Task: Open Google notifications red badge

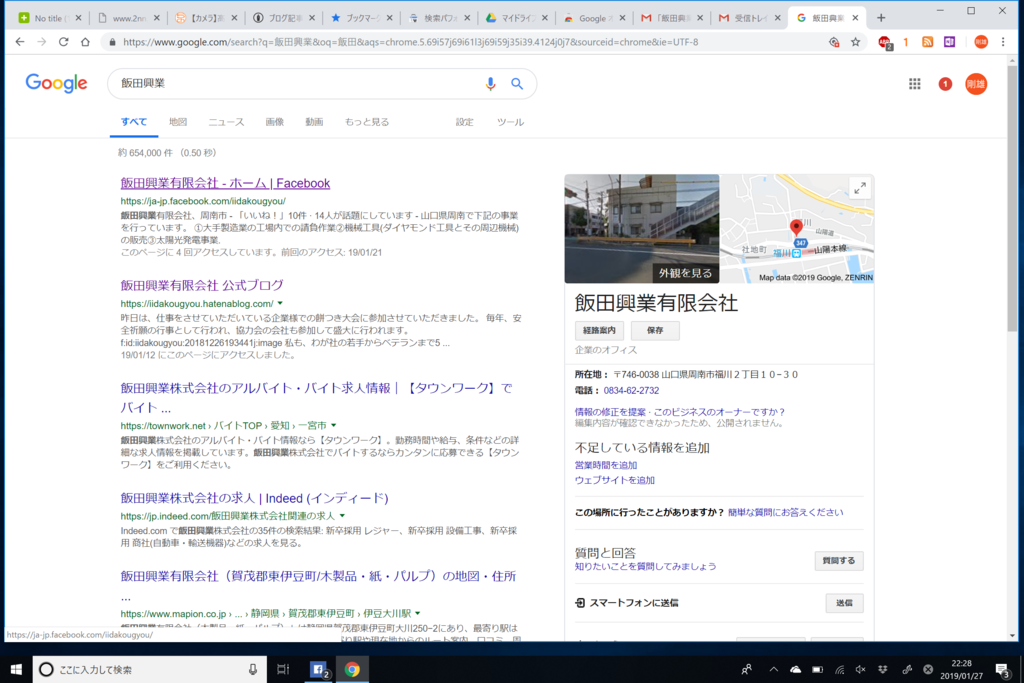Action: [945, 84]
